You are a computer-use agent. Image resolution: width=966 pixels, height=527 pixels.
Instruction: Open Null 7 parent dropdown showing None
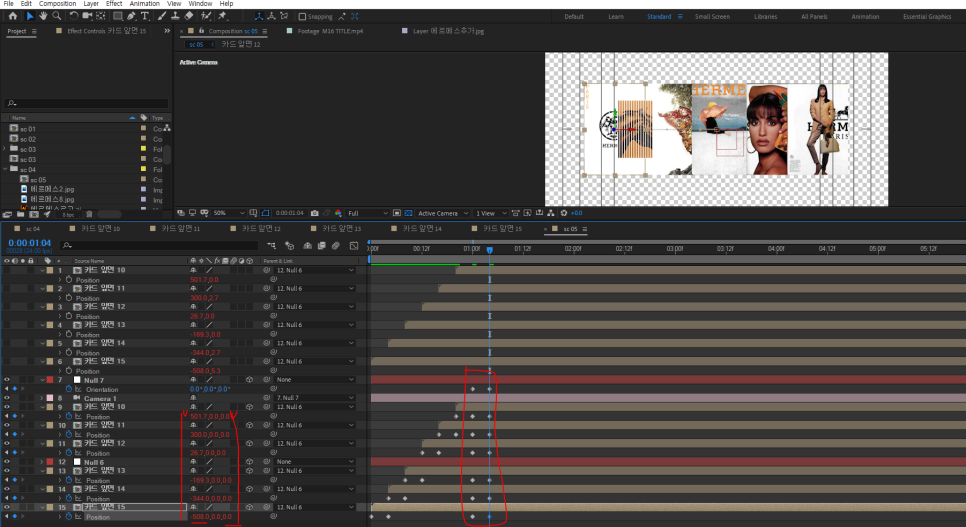[315, 380]
